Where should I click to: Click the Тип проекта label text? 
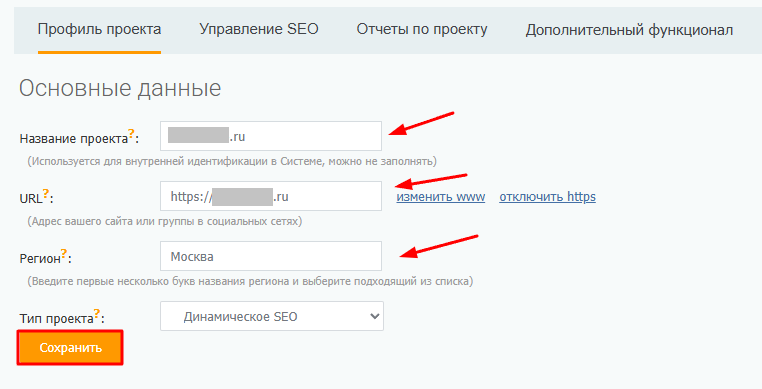pos(56,318)
